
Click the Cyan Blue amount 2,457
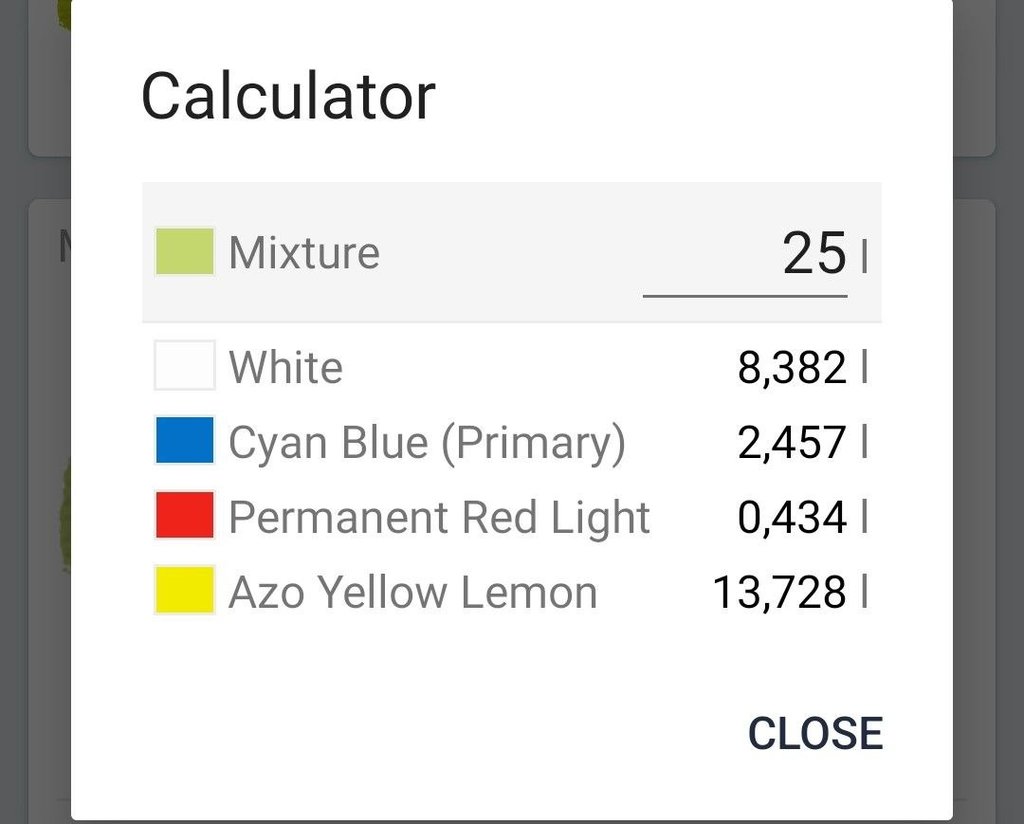(792, 442)
